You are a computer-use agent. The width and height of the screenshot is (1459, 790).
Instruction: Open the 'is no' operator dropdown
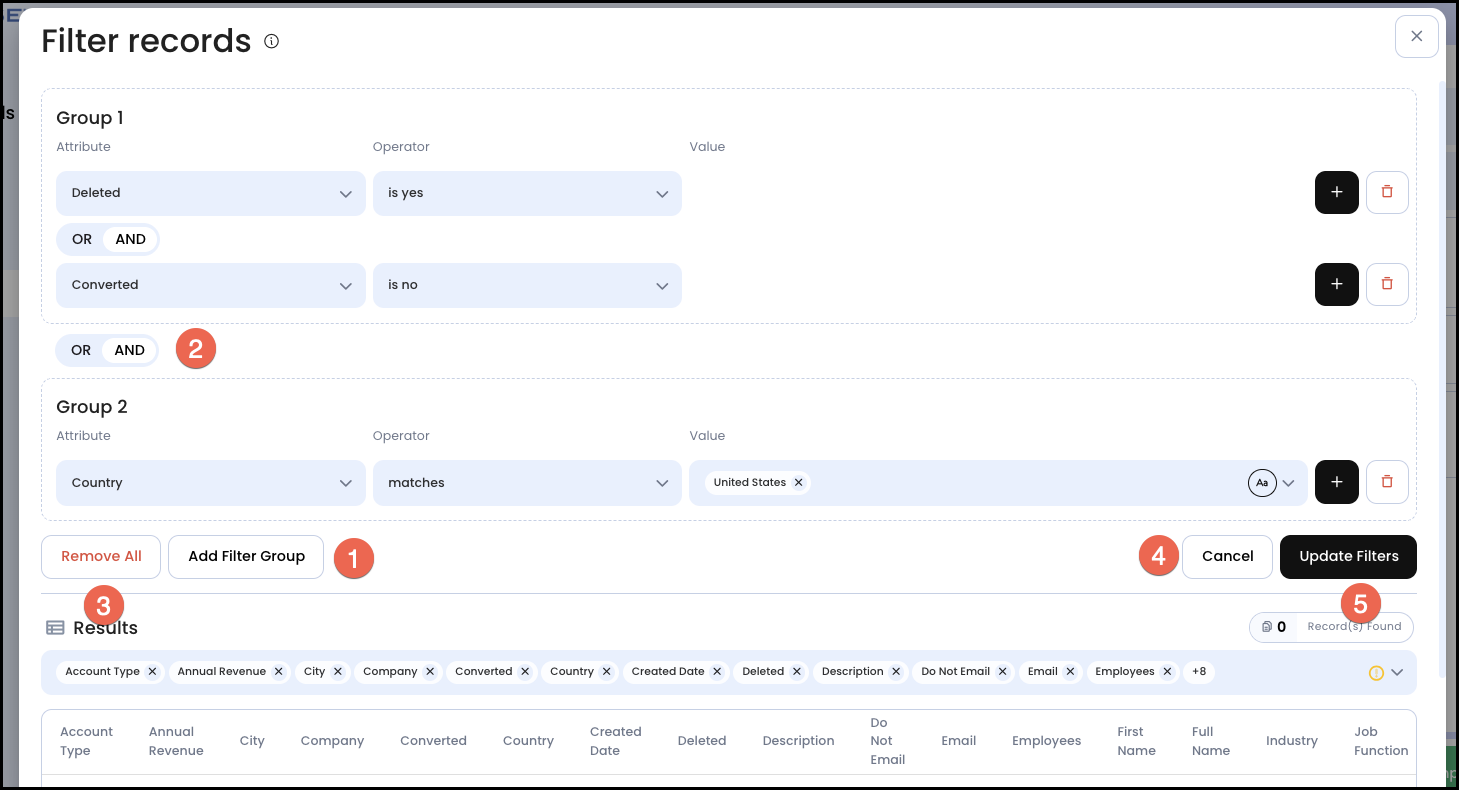[x=527, y=285]
